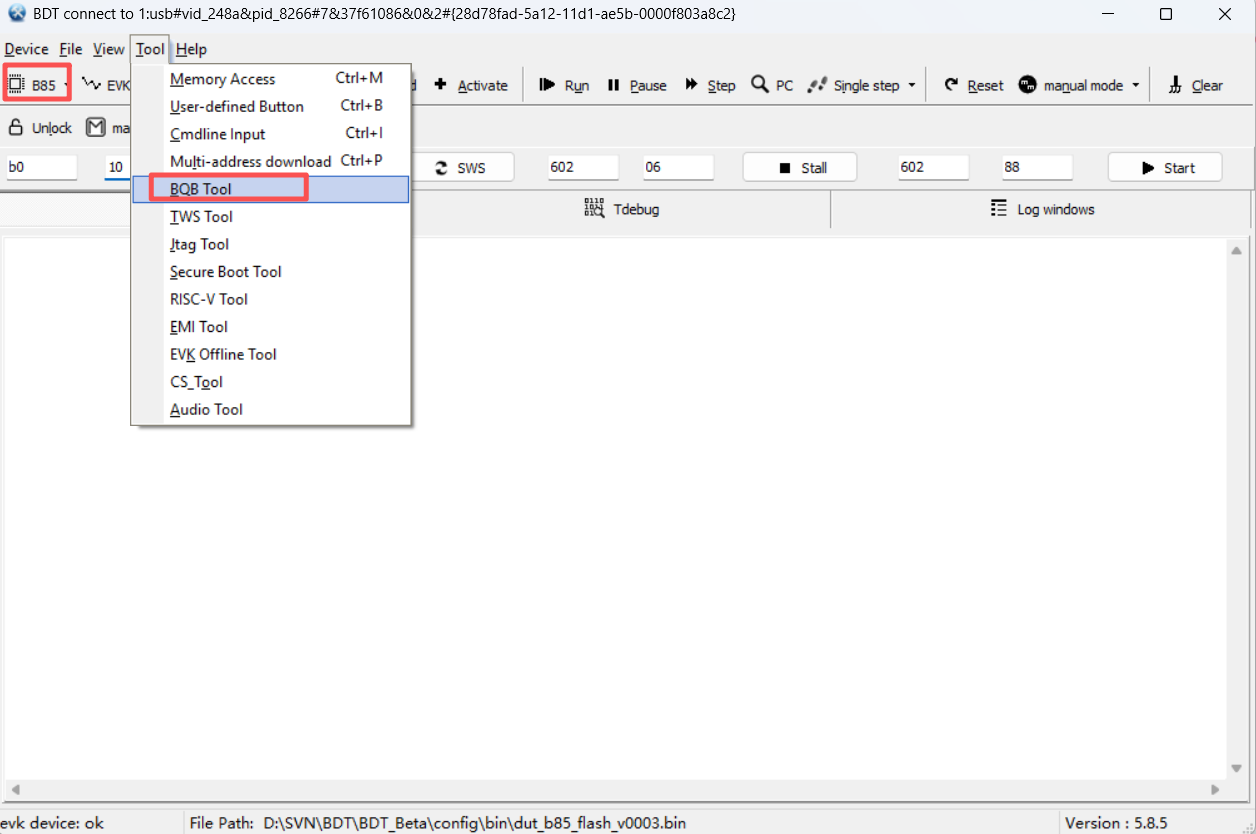Click the Step forward icon

(x=691, y=85)
